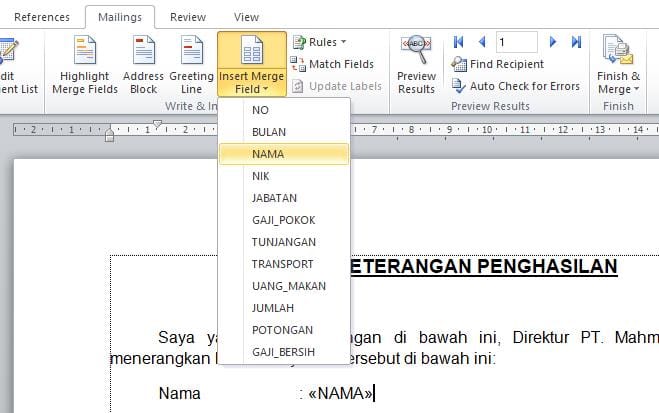Viewport: 659px width, 413px height.
Task: Open the Review tab
Action: (x=188, y=17)
